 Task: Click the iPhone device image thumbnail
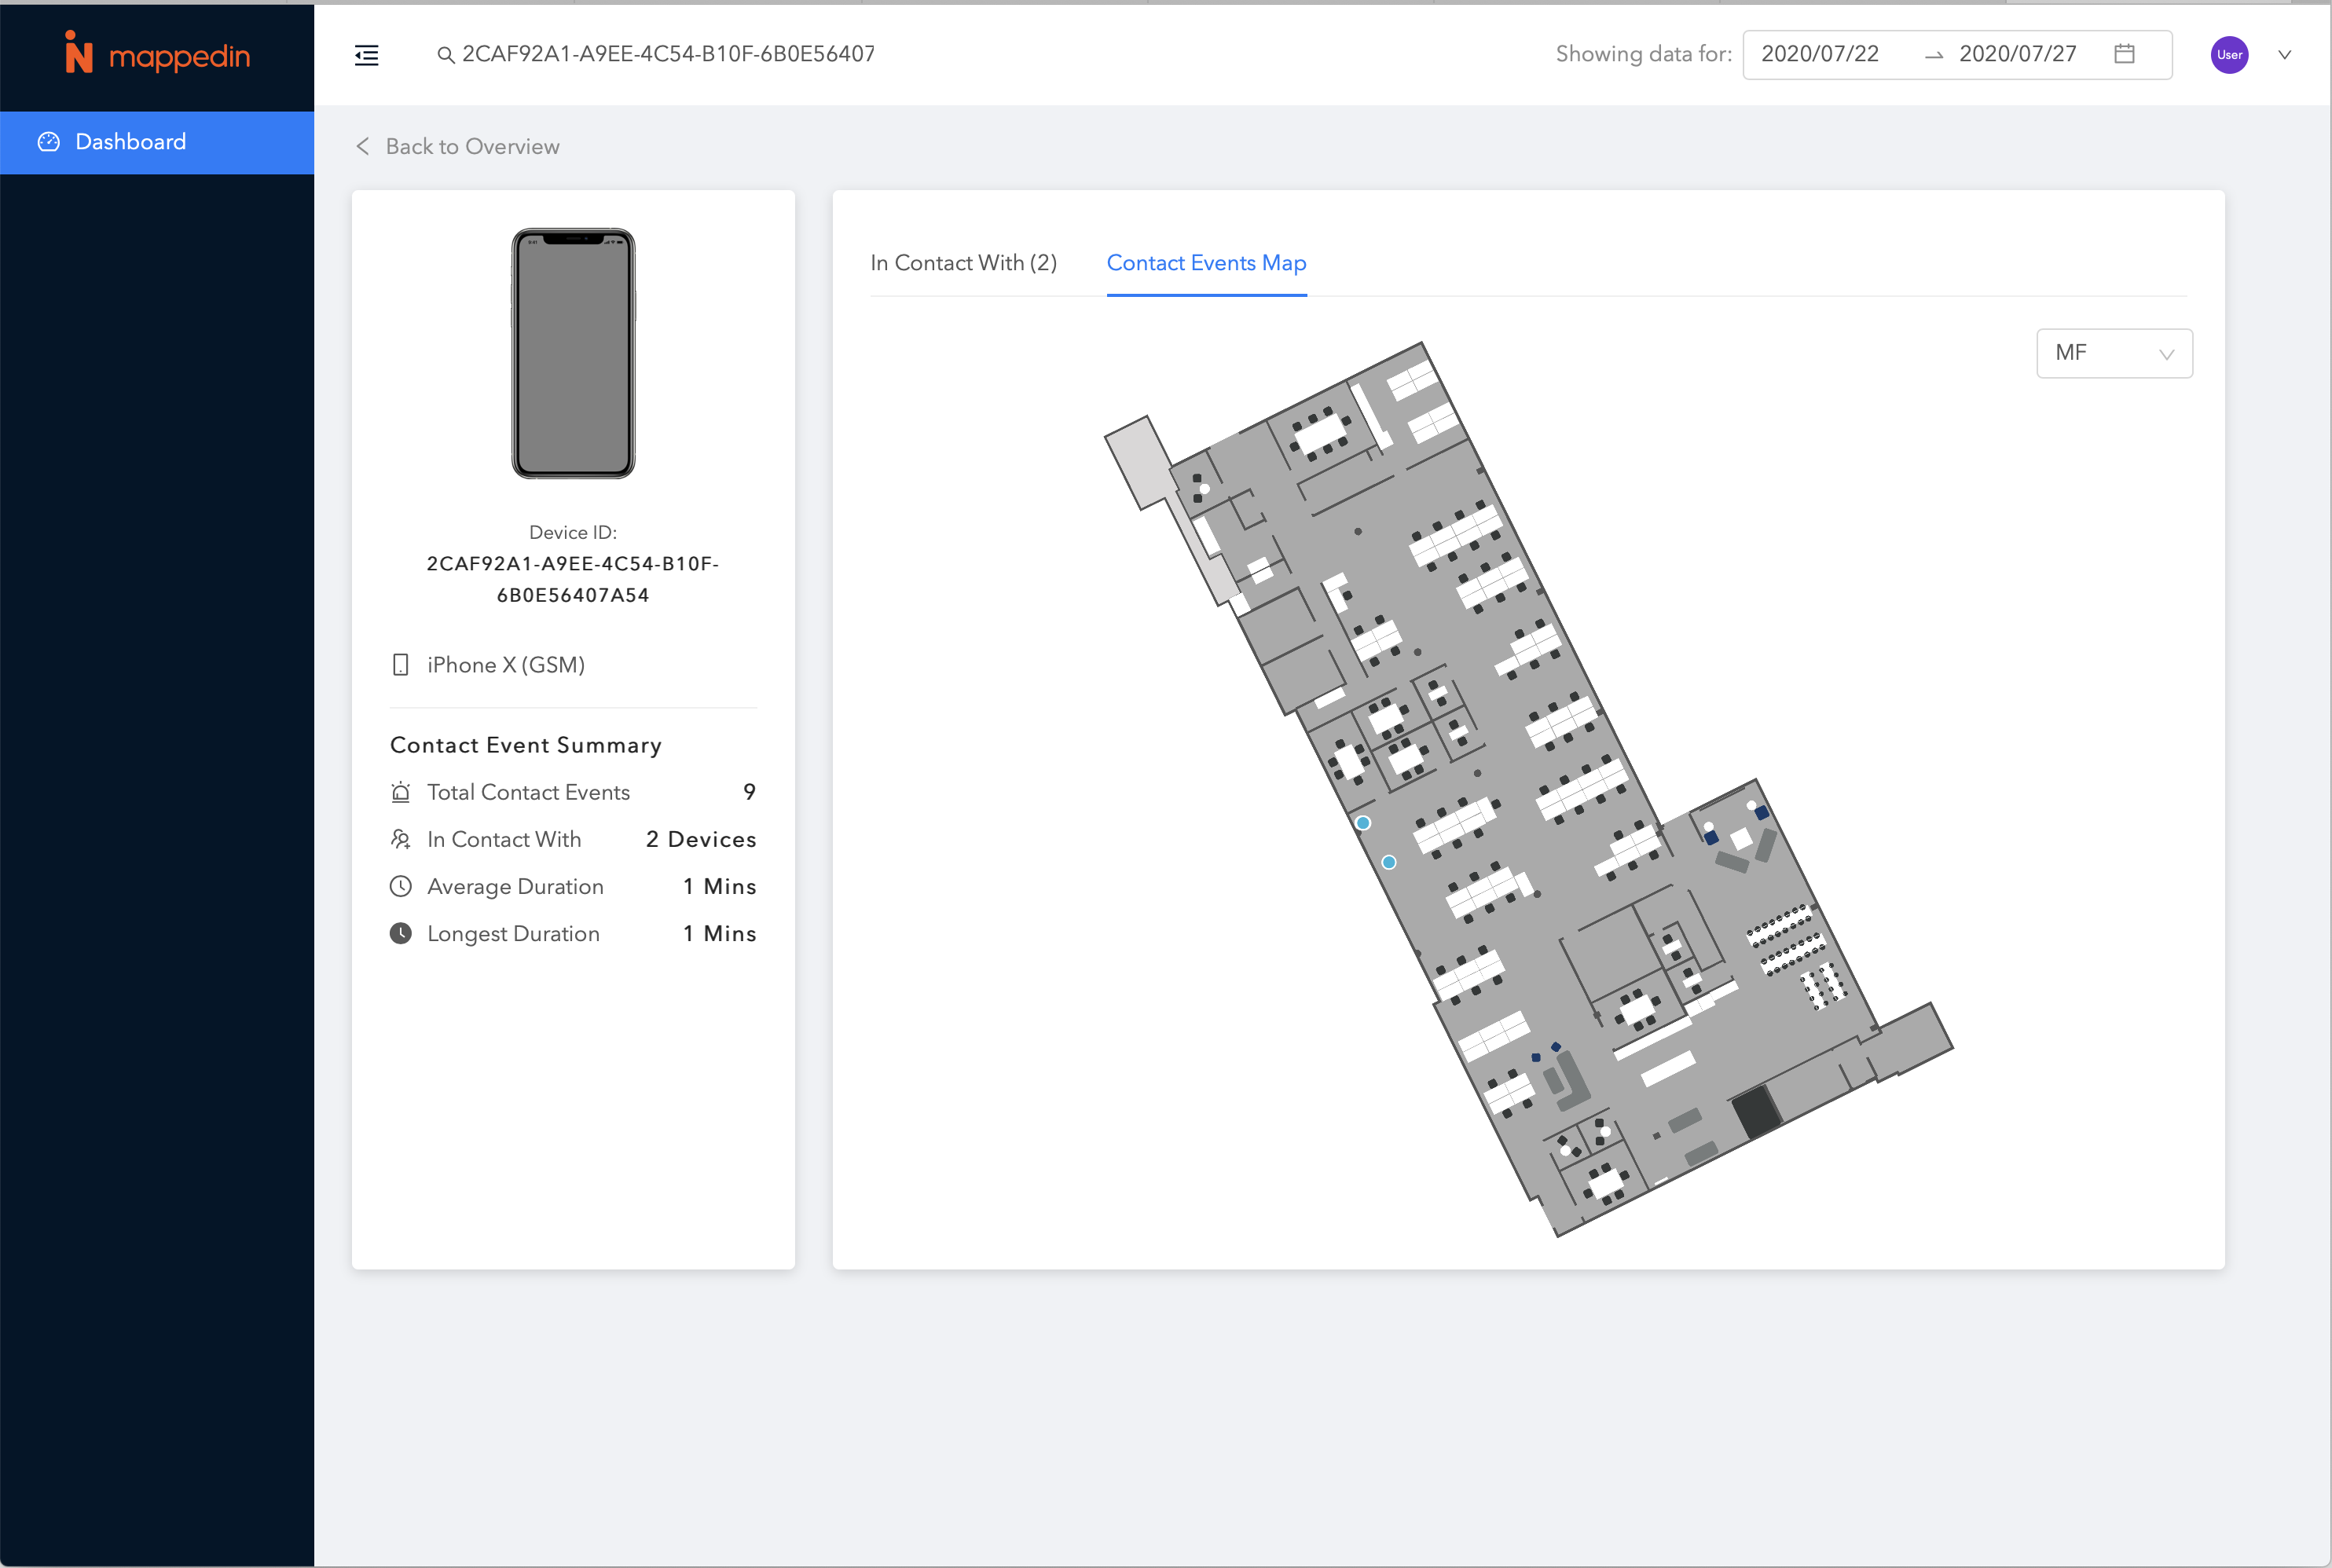tap(573, 353)
